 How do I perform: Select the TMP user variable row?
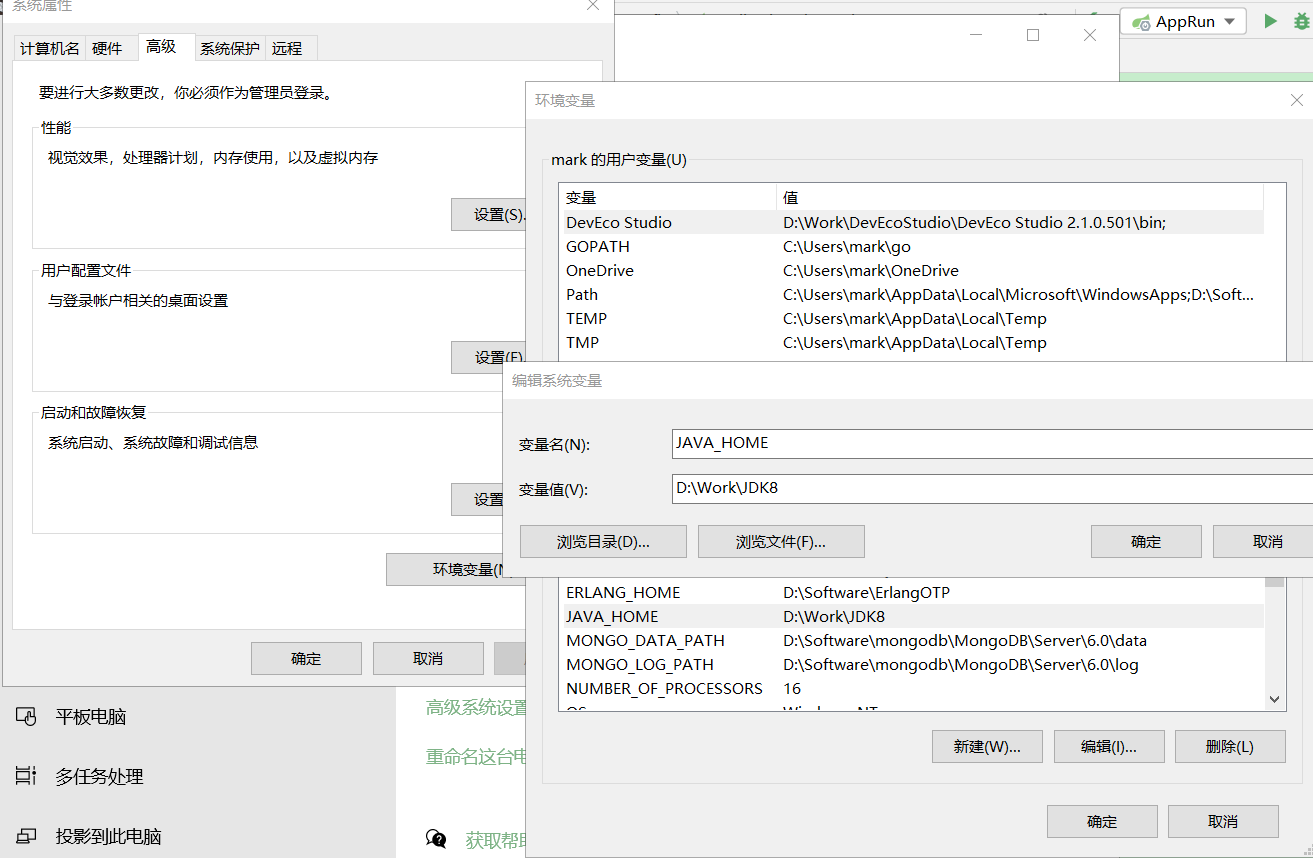[x=912, y=342]
